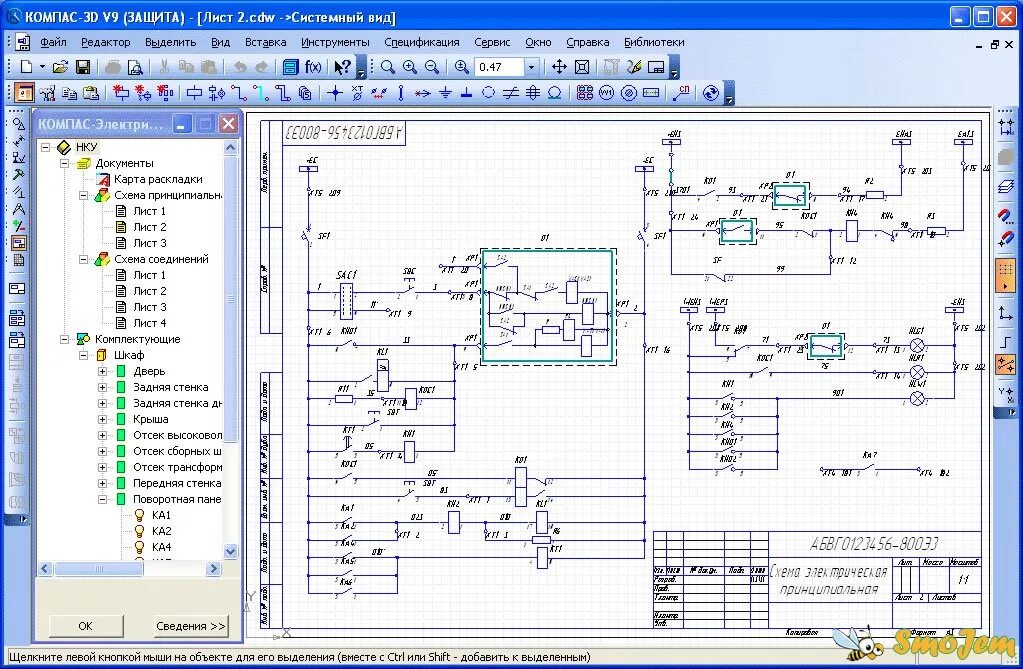The height and width of the screenshot is (669, 1023).
Task: Click the refresh view globe icon
Action: point(711,93)
